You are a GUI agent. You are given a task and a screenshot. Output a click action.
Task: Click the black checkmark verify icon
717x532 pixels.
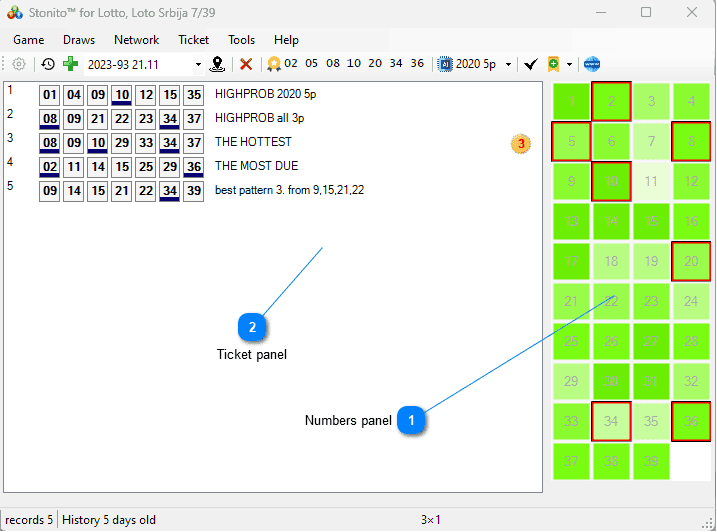click(x=531, y=64)
